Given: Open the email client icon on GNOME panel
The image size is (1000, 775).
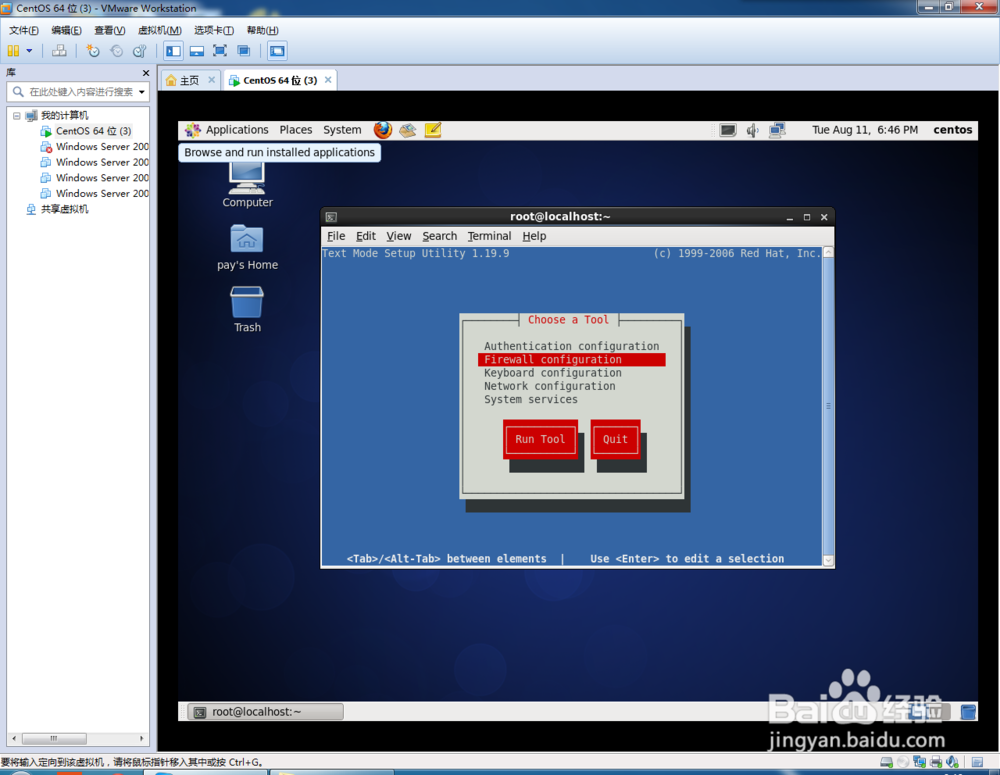Looking at the screenshot, I should point(407,130).
